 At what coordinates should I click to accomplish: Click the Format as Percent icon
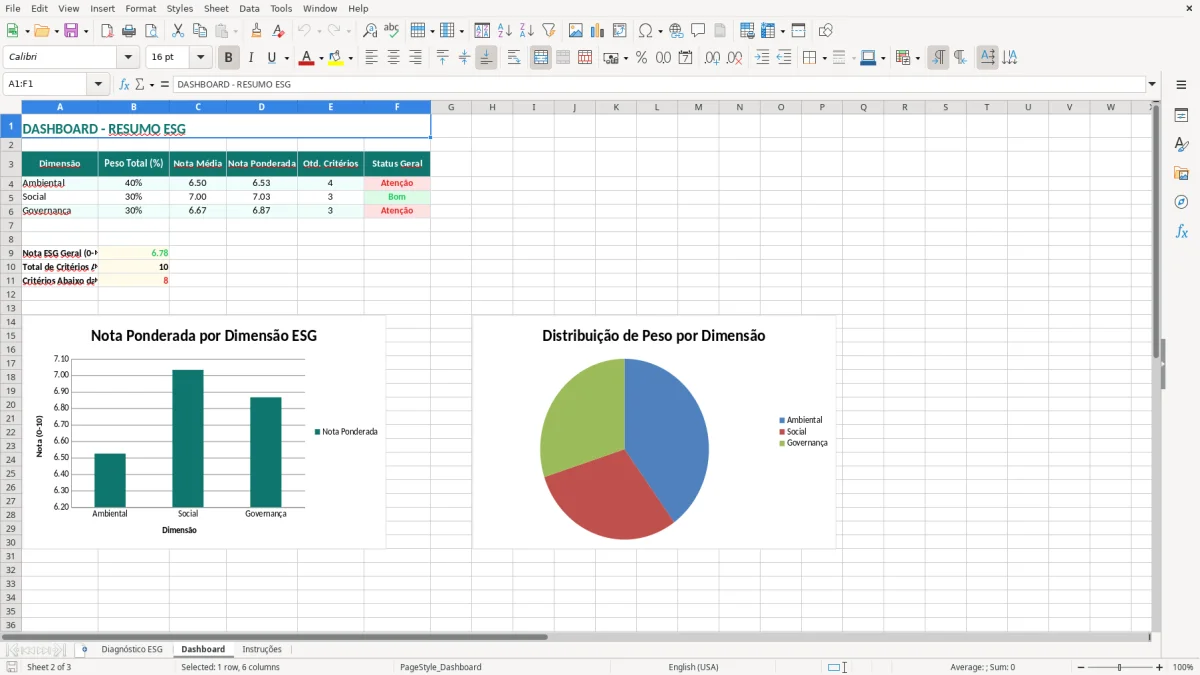[x=641, y=58]
